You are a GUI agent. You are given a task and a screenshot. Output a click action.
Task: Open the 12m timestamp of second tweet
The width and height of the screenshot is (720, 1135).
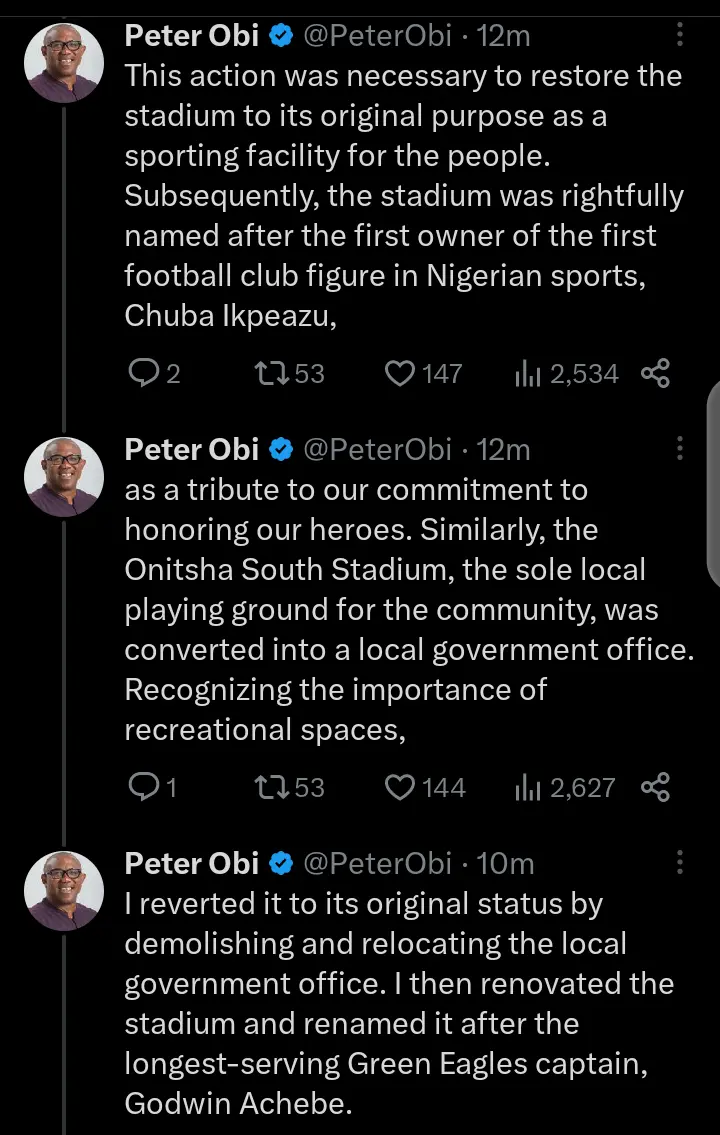point(504,450)
